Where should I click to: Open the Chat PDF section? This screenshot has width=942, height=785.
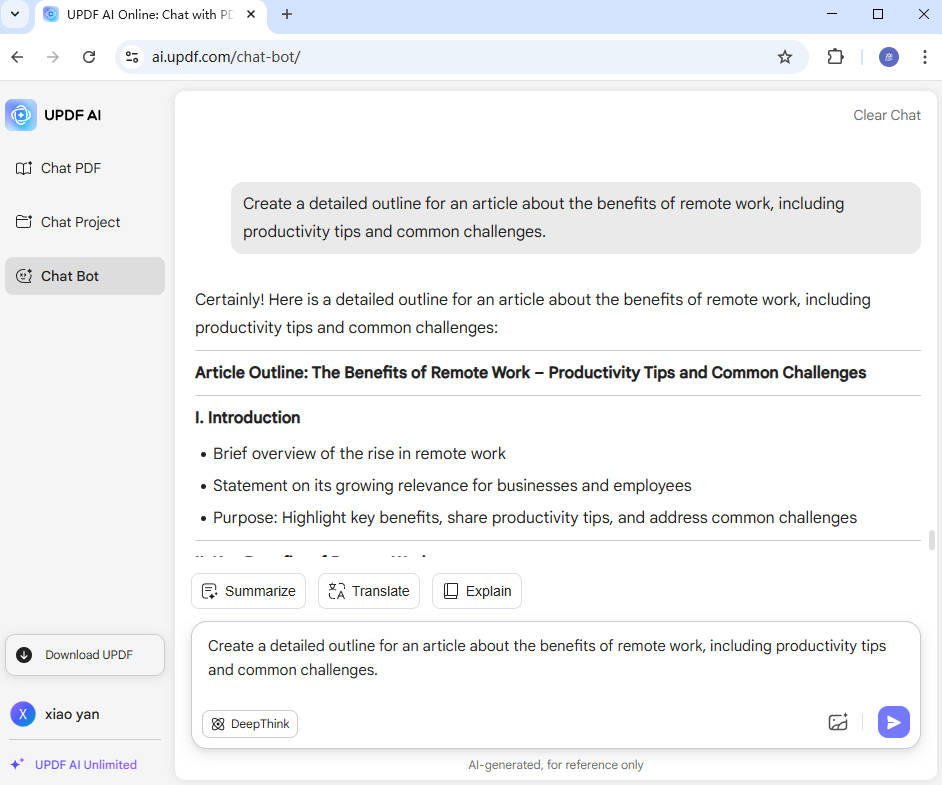(x=85, y=168)
